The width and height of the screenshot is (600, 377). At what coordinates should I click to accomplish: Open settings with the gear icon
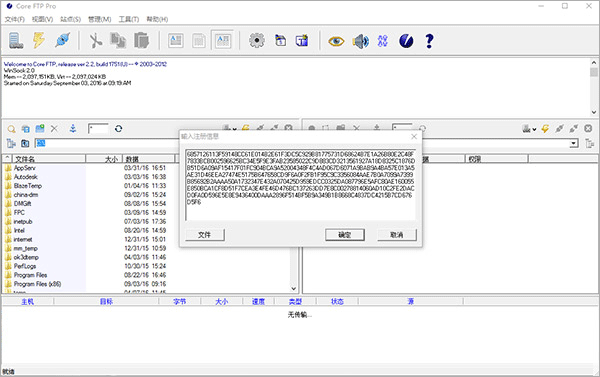[257, 41]
